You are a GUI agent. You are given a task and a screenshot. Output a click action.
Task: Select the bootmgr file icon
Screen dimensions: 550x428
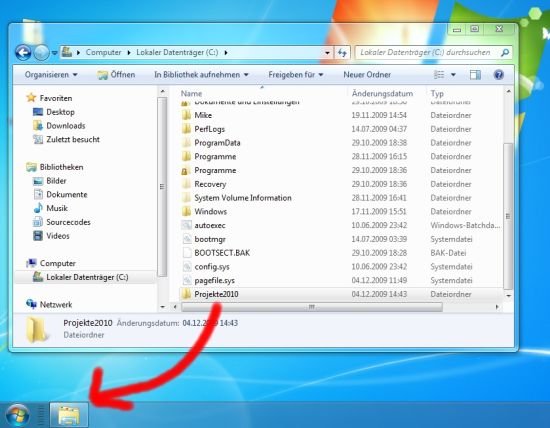[187, 239]
